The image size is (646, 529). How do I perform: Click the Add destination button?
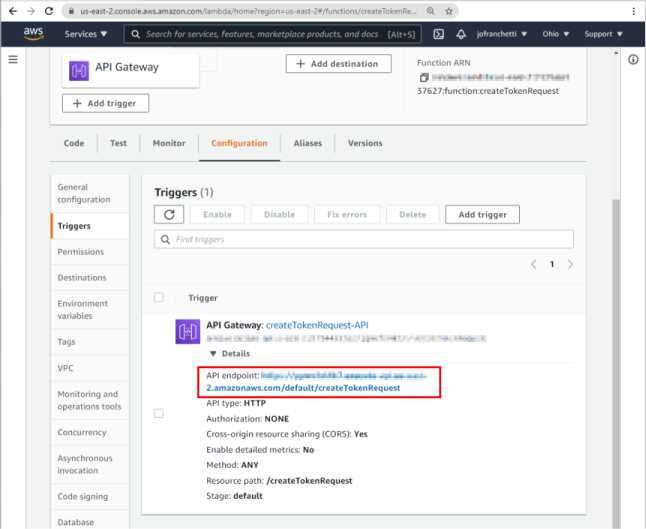pos(339,64)
